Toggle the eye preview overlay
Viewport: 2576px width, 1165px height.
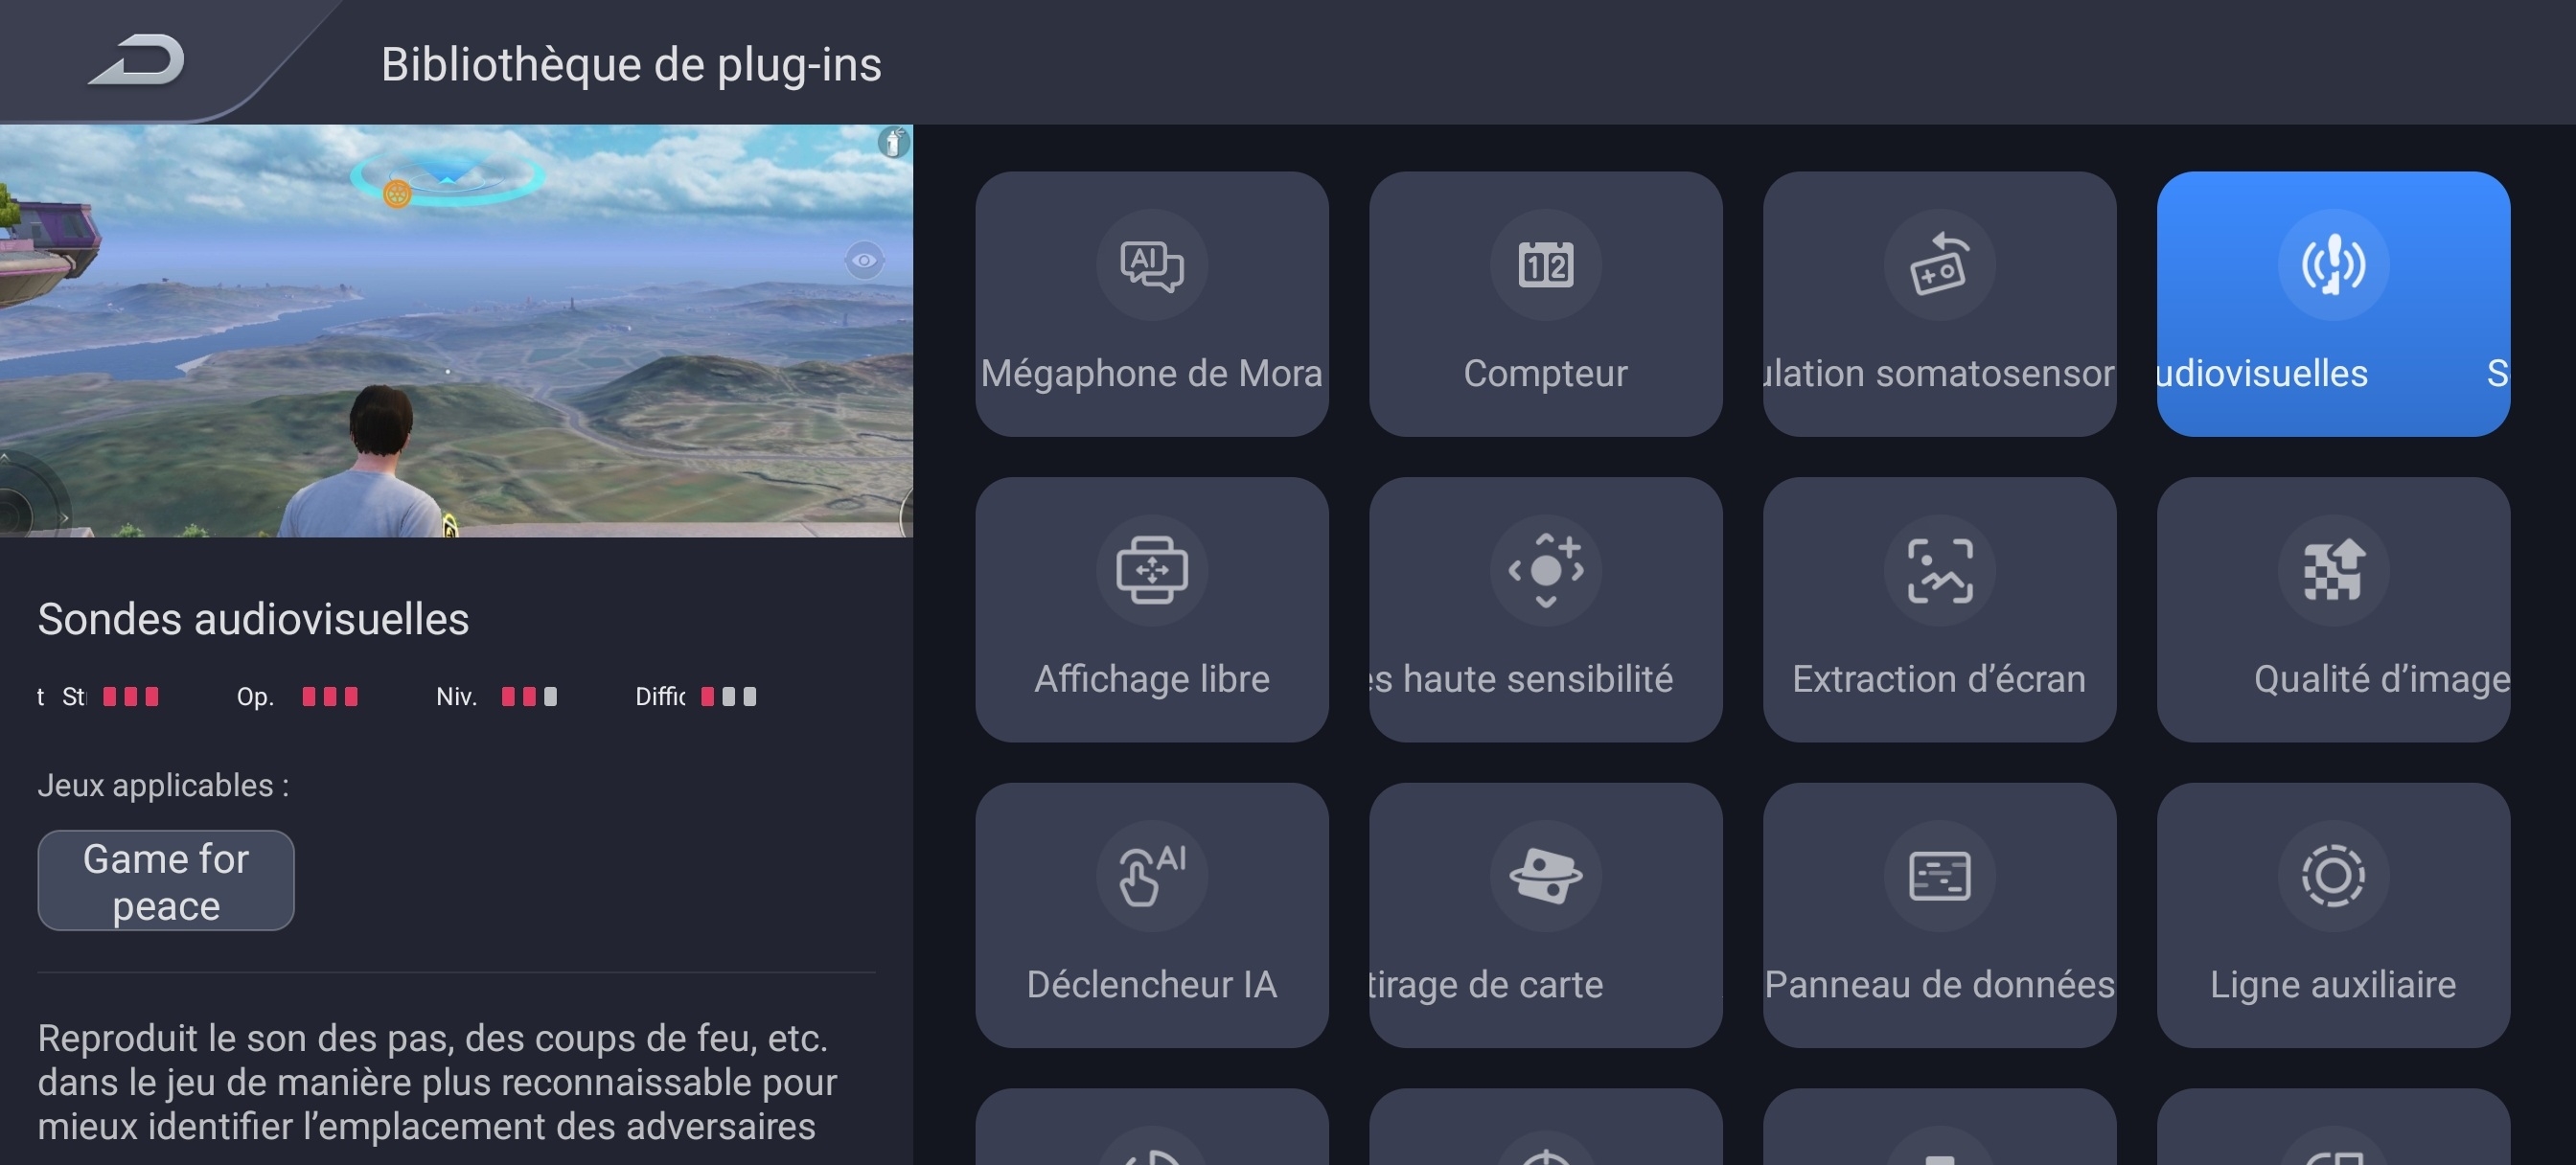pos(864,261)
